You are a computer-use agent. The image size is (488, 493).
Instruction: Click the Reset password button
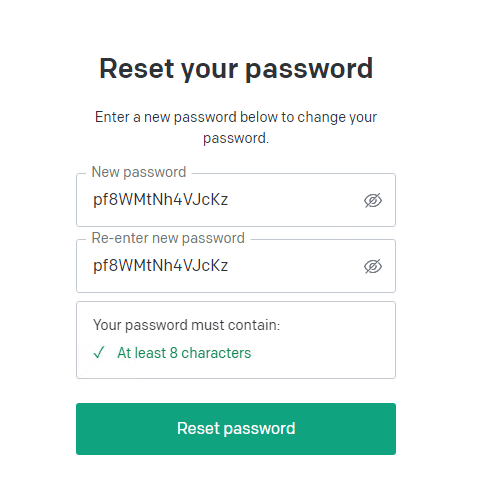[236, 429]
